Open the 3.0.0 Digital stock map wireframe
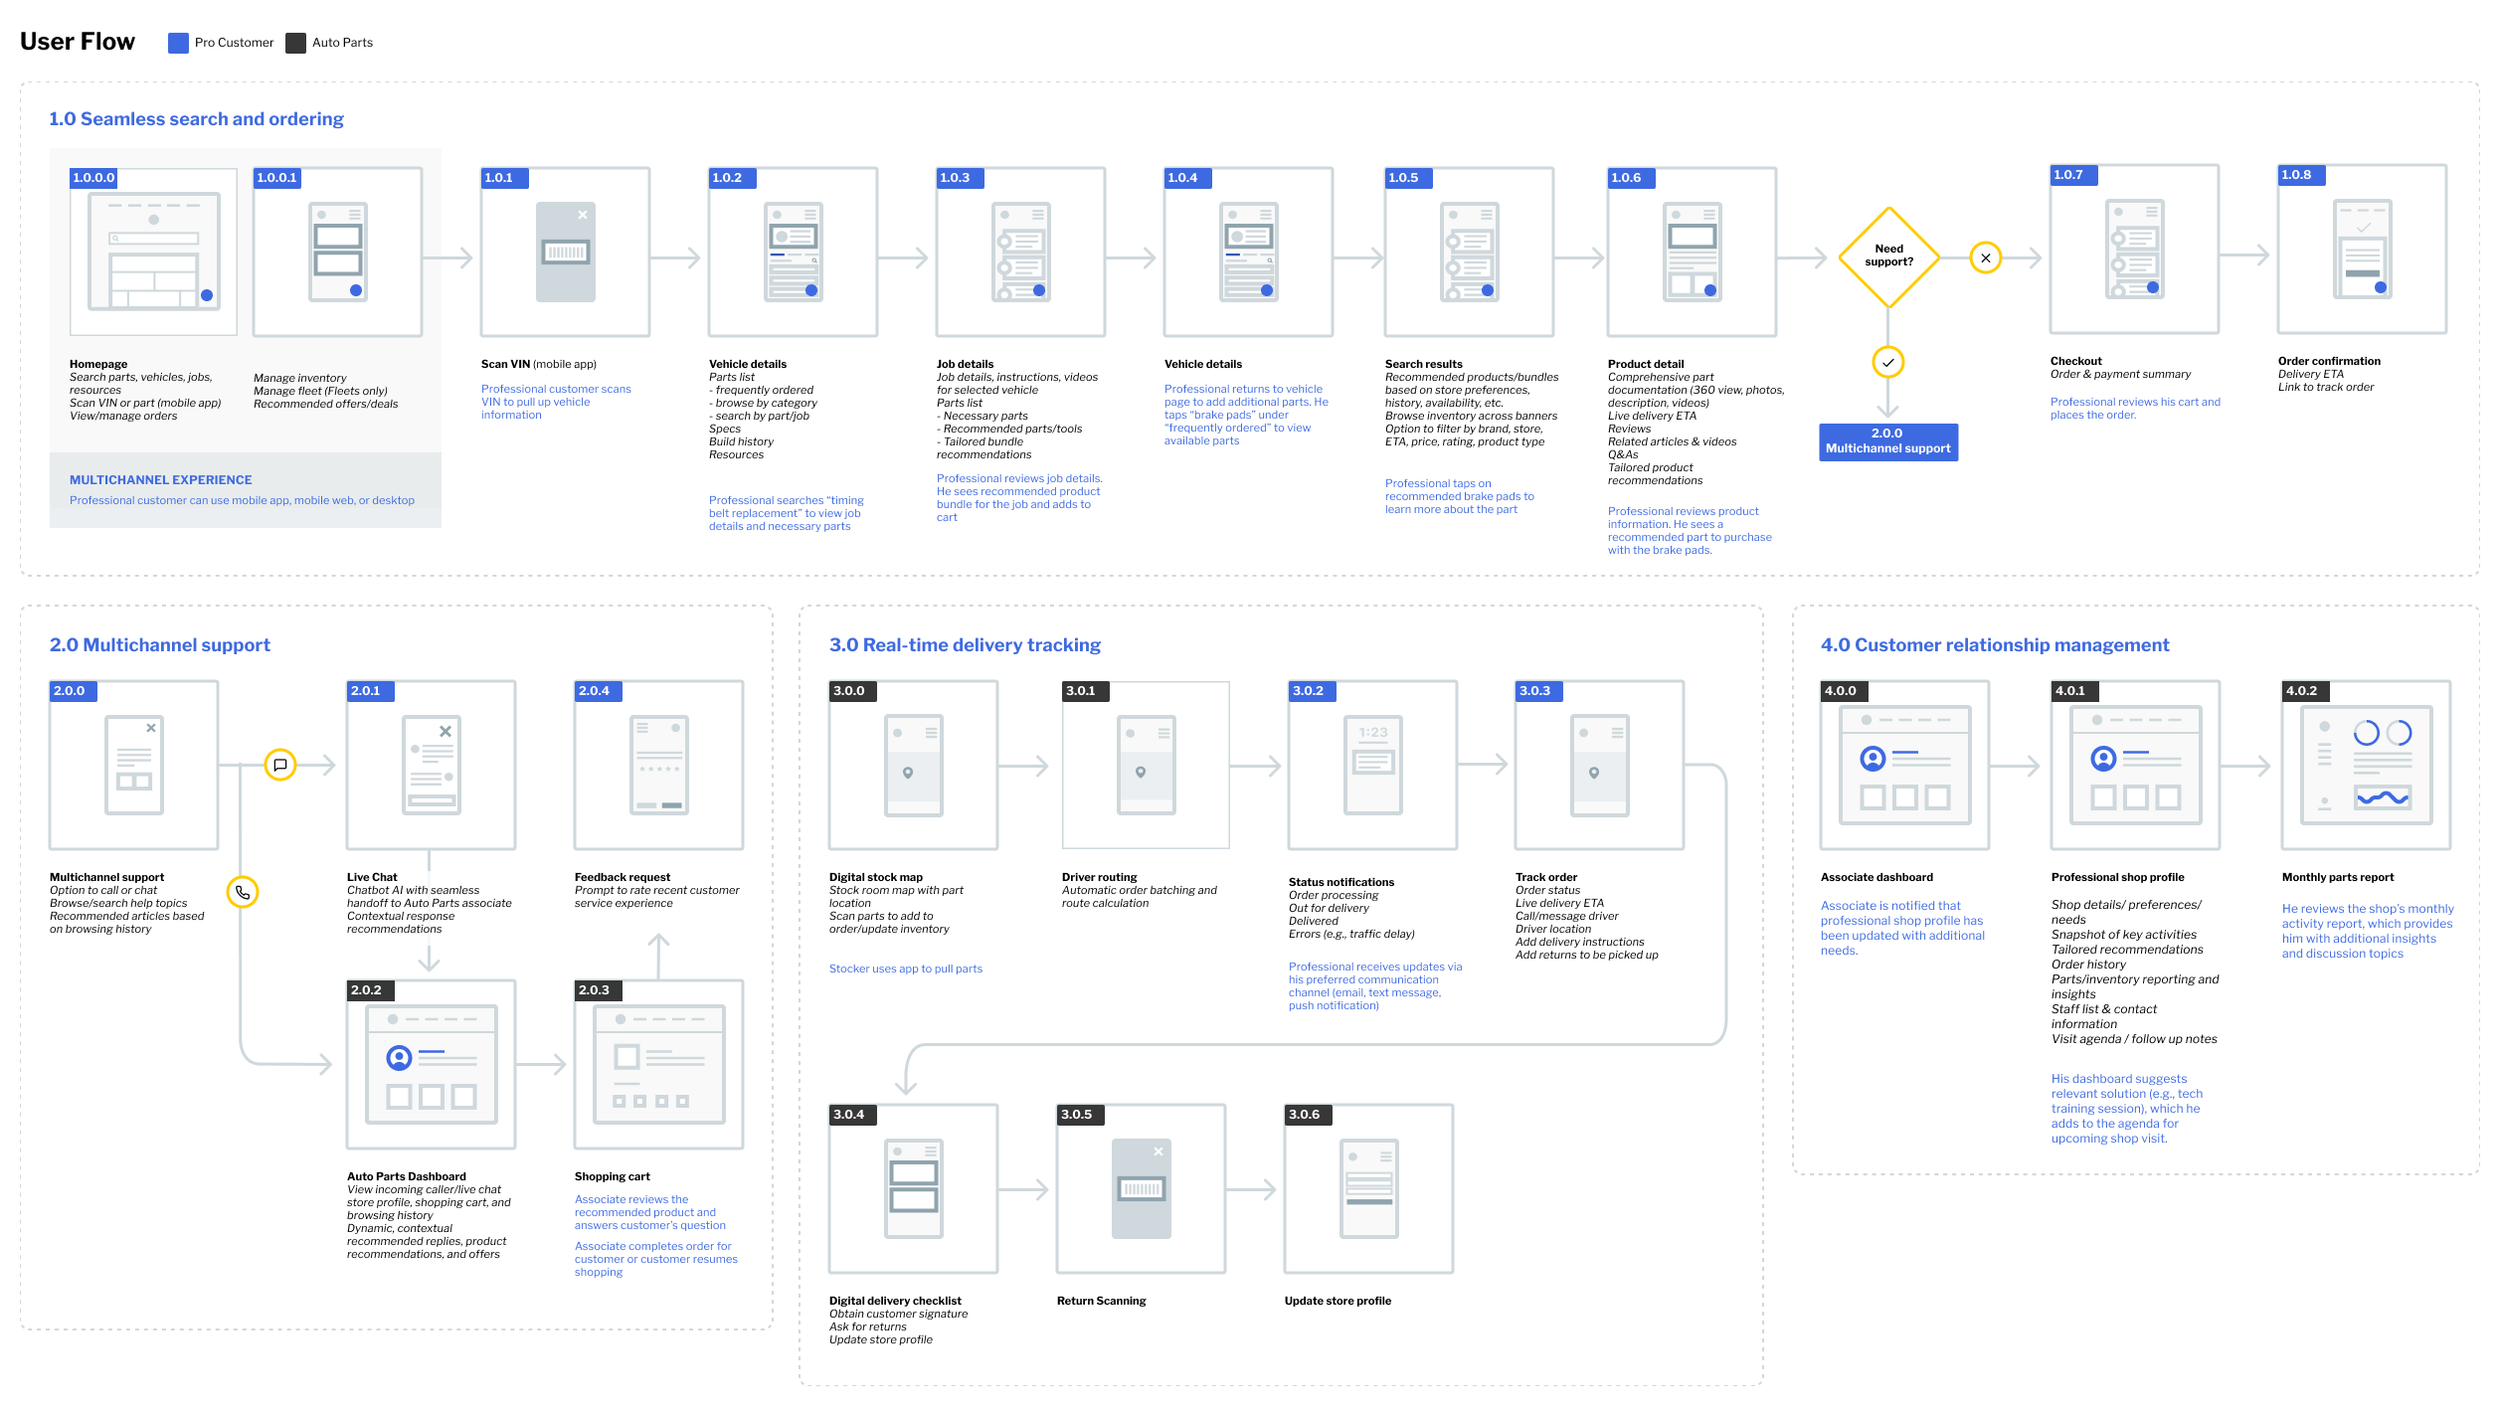Image resolution: width=2500 pixels, height=1406 pixels. [x=913, y=765]
